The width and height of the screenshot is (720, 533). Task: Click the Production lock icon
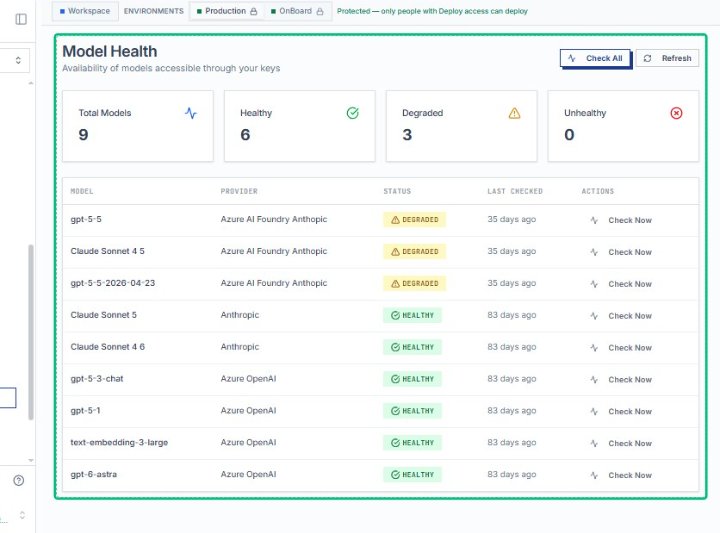[x=253, y=11]
